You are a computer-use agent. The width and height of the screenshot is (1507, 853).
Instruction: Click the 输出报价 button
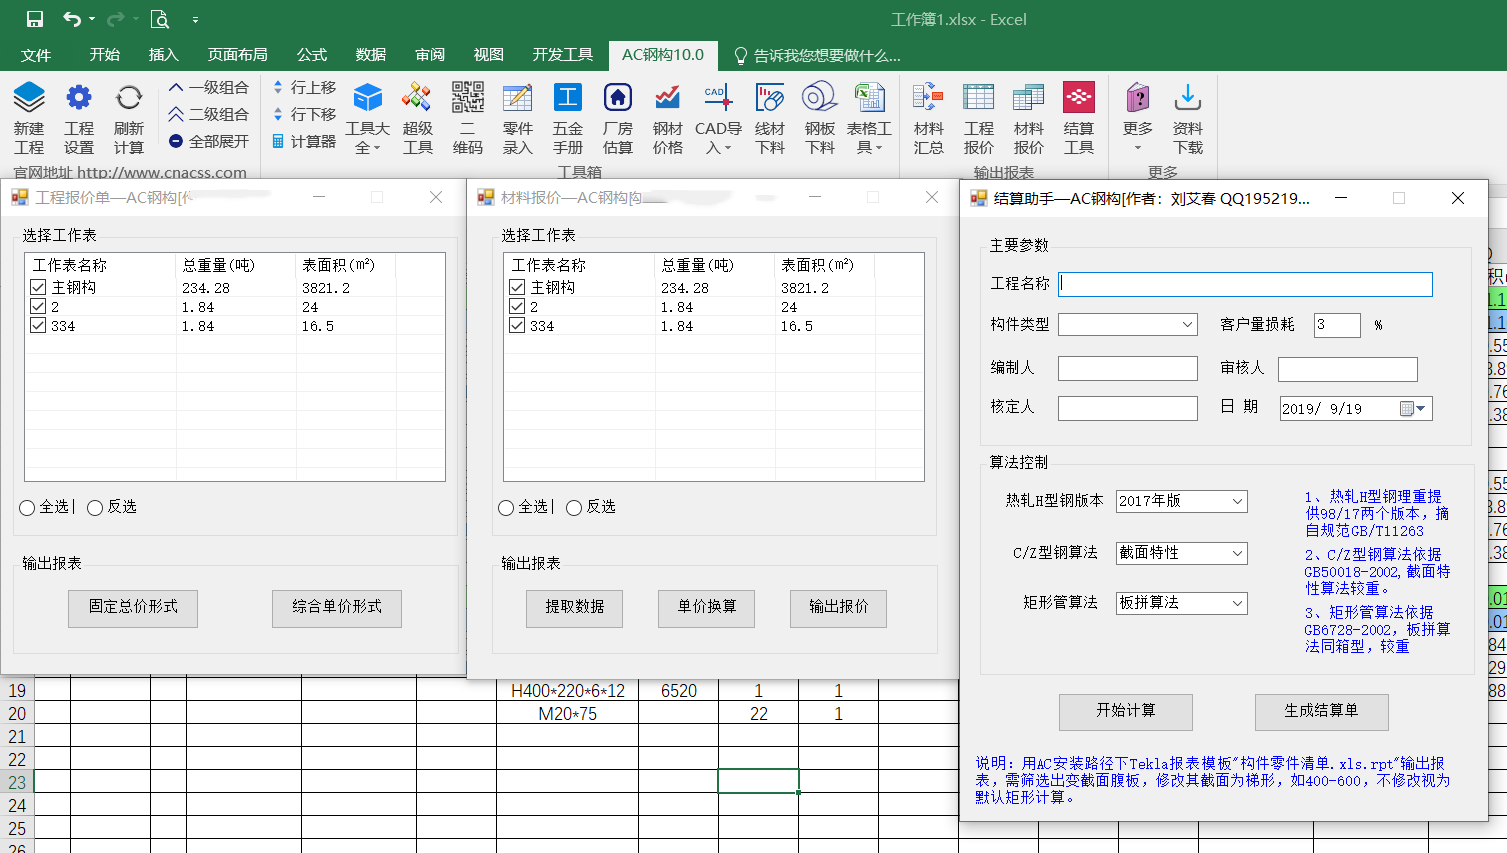point(839,608)
